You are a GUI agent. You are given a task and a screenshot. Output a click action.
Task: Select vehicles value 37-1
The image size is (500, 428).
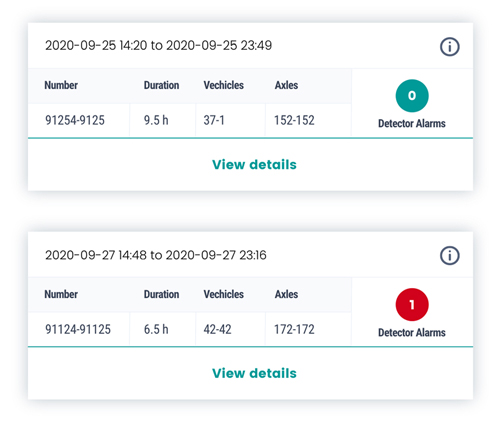click(x=214, y=120)
